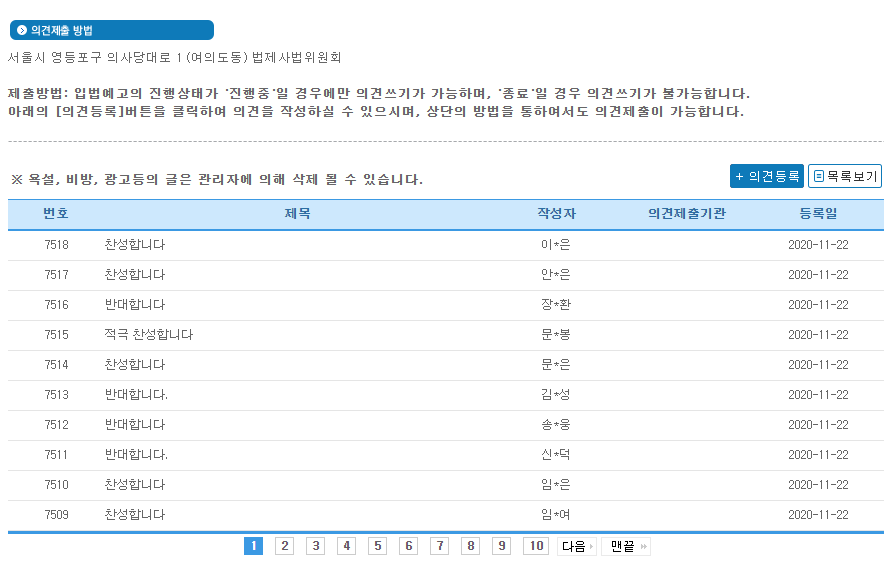Click author name 안*은
Screen dimensions: 884x569
click(x=556, y=275)
